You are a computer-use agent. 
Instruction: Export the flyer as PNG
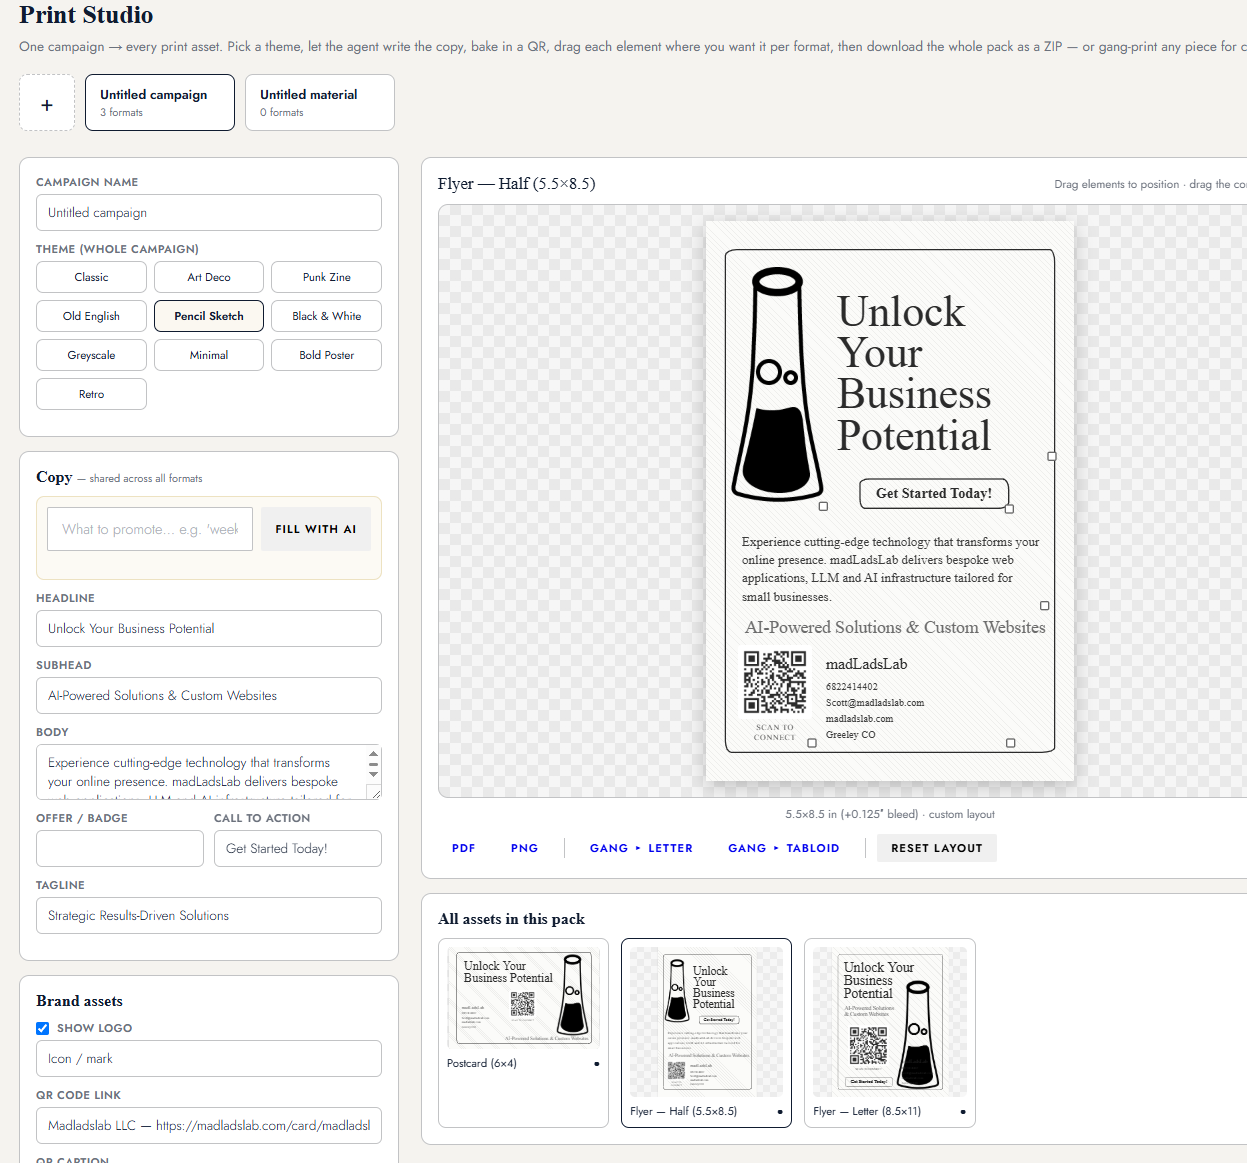[x=524, y=848]
